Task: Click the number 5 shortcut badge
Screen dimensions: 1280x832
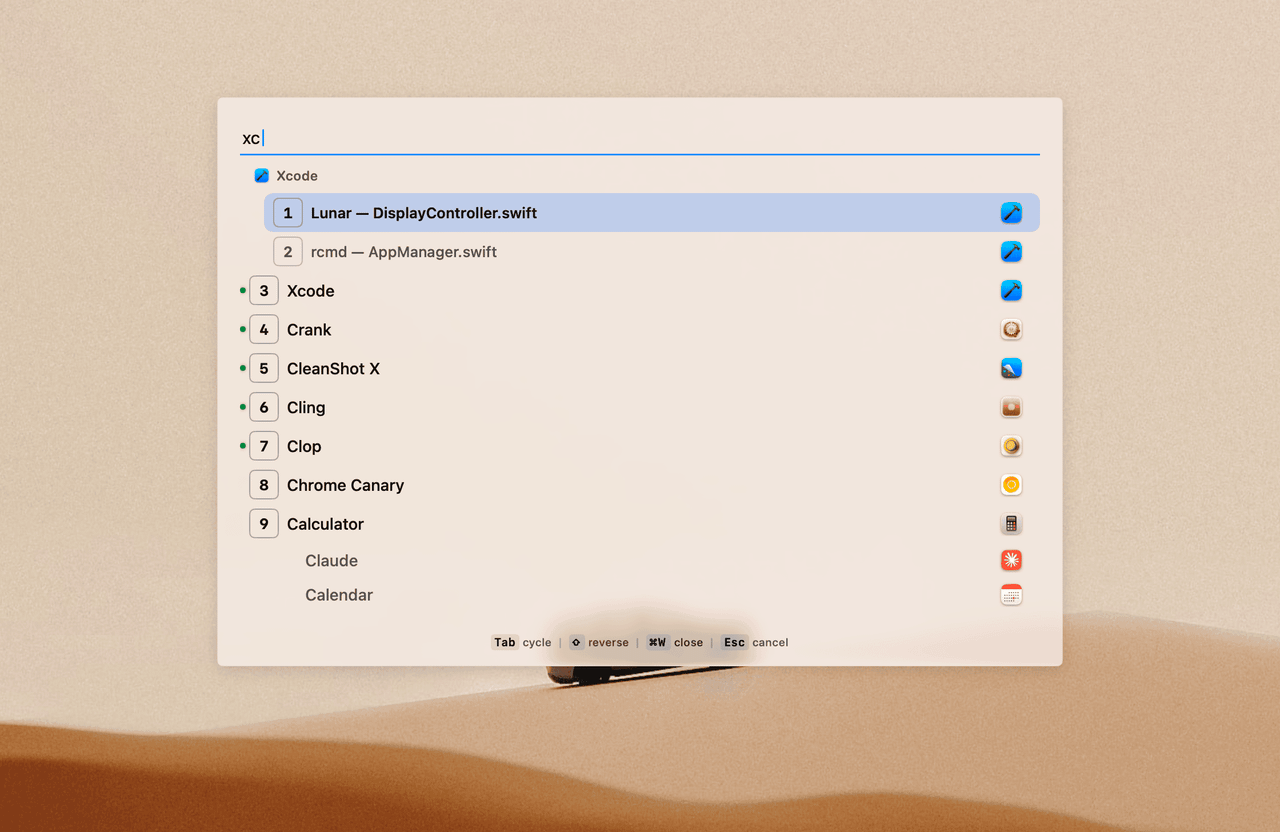Action: point(264,369)
